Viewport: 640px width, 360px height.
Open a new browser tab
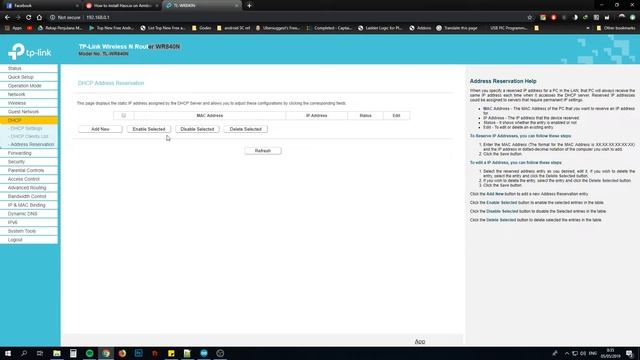249,6
